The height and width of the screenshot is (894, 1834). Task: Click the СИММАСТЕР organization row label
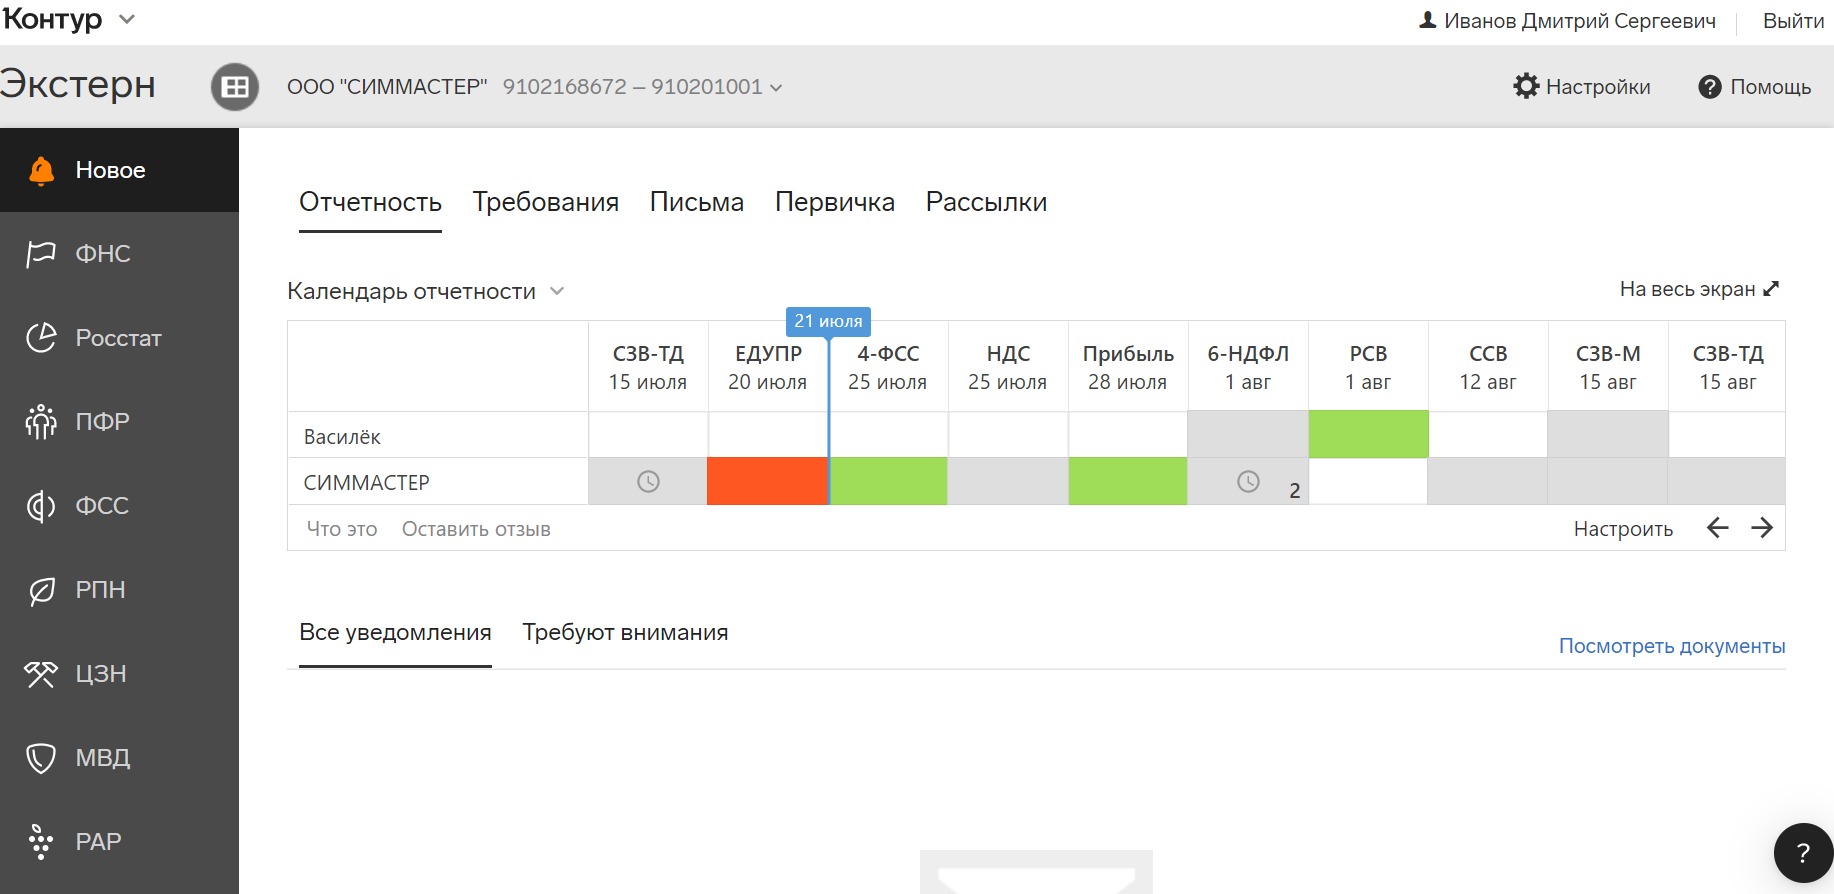pos(366,483)
